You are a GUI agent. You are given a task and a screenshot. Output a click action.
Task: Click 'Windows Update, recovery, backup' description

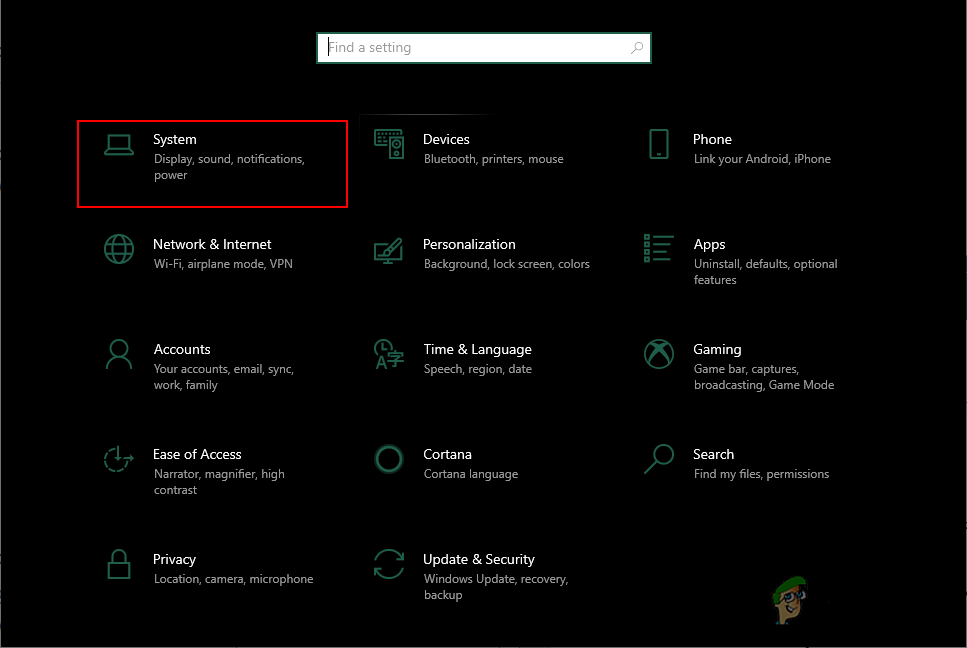[496, 587]
